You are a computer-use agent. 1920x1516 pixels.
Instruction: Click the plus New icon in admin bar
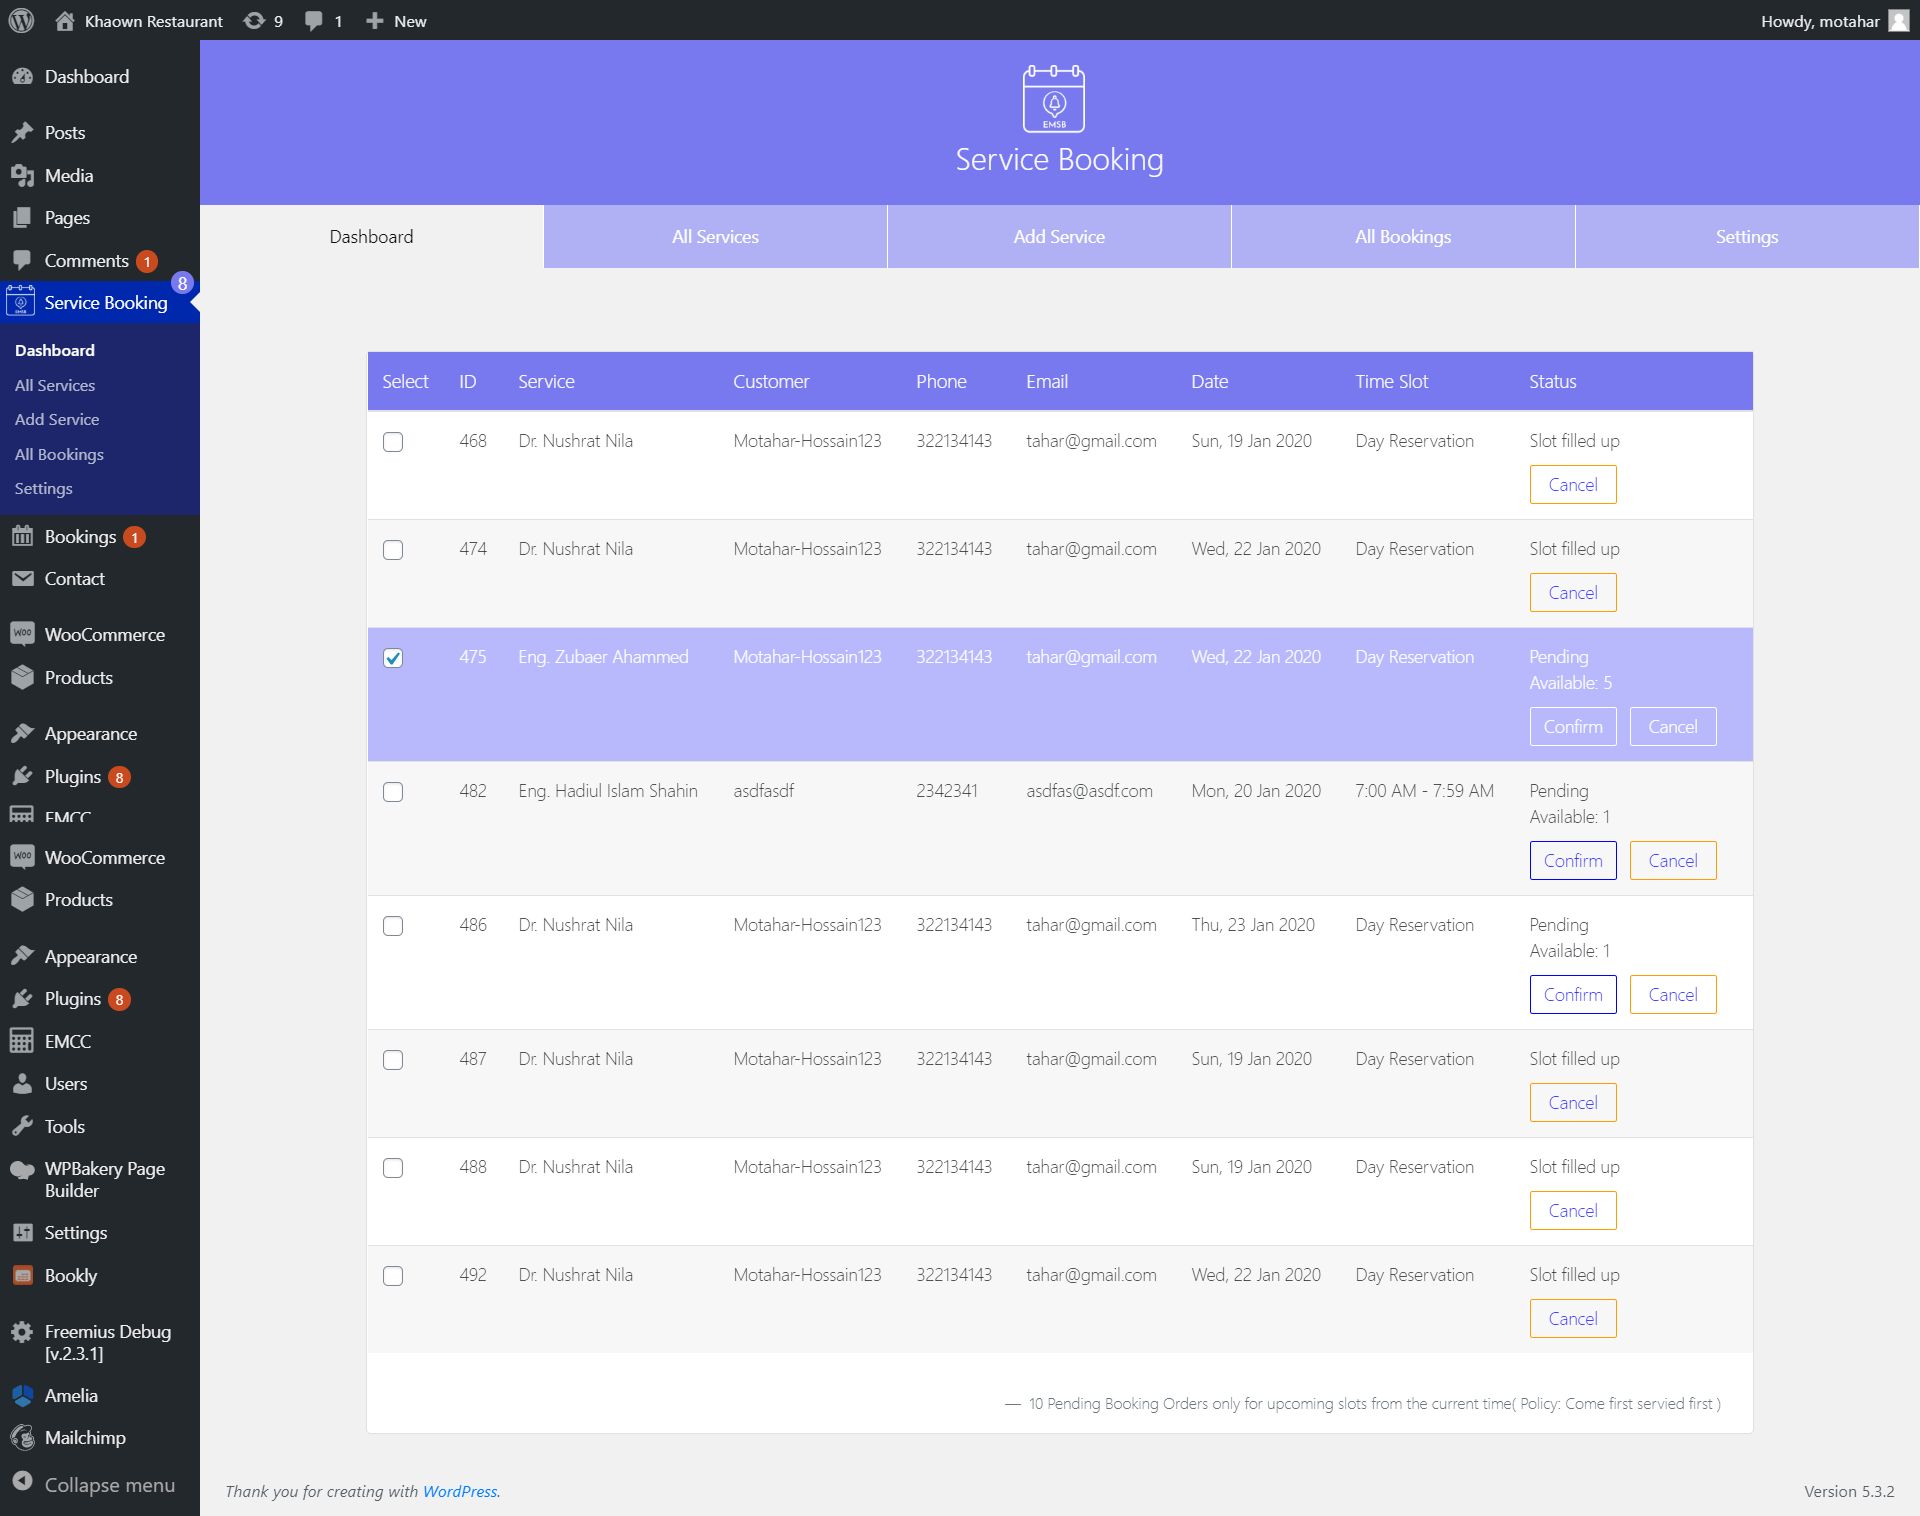coord(374,21)
